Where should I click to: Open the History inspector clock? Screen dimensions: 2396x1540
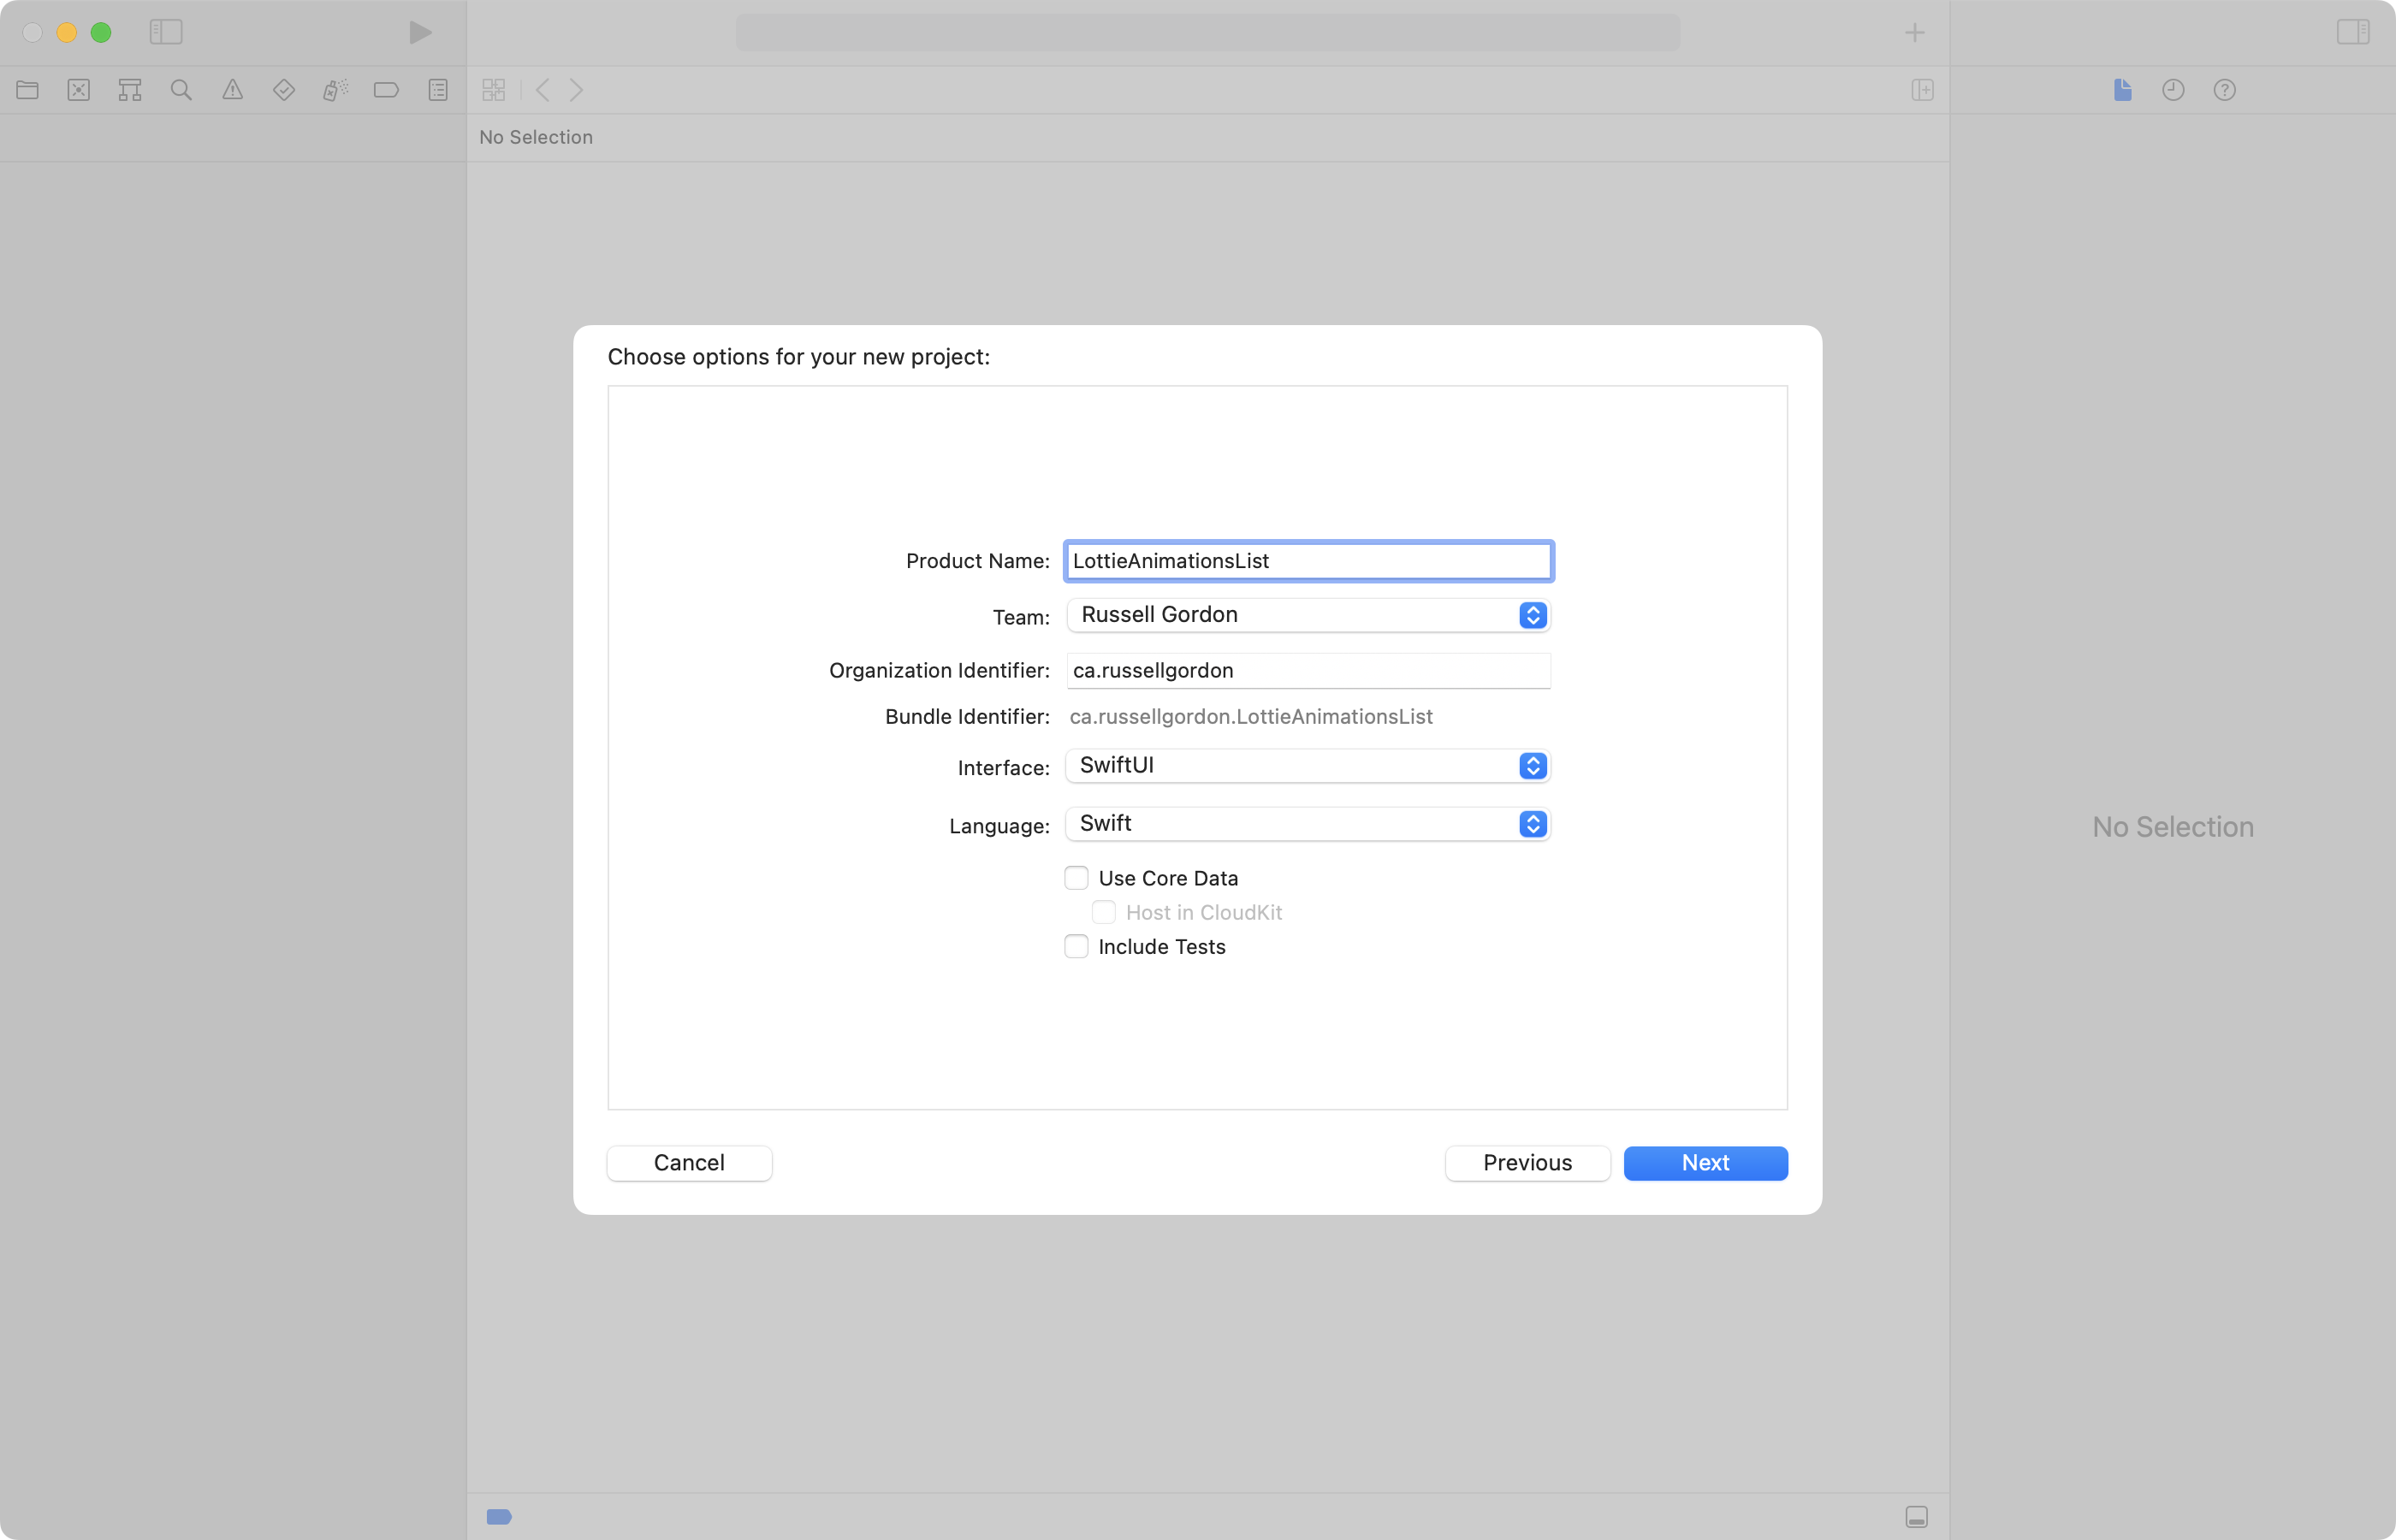[x=2173, y=90]
